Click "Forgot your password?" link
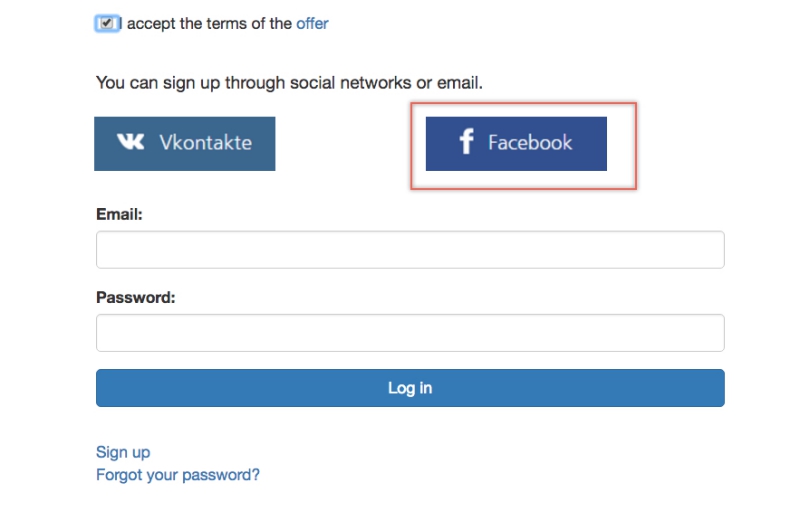 tap(178, 475)
